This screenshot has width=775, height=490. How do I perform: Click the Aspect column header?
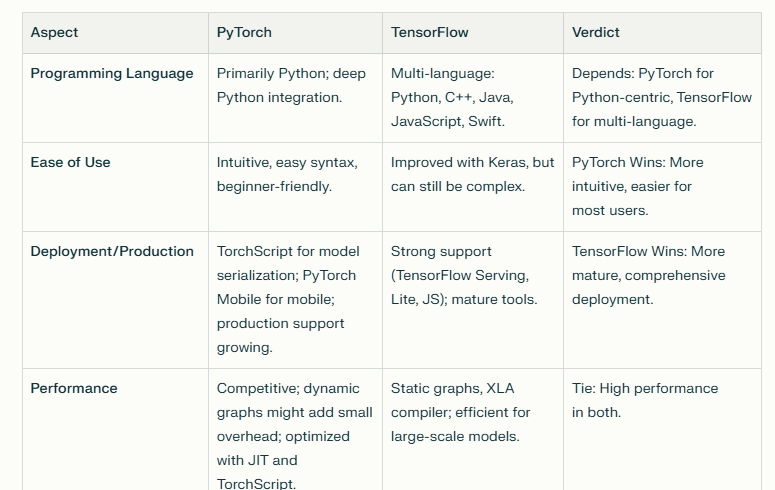coord(54,32)
